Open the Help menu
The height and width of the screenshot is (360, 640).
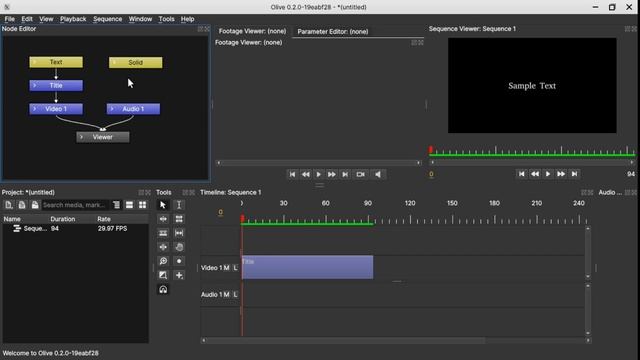click(187, 19)
